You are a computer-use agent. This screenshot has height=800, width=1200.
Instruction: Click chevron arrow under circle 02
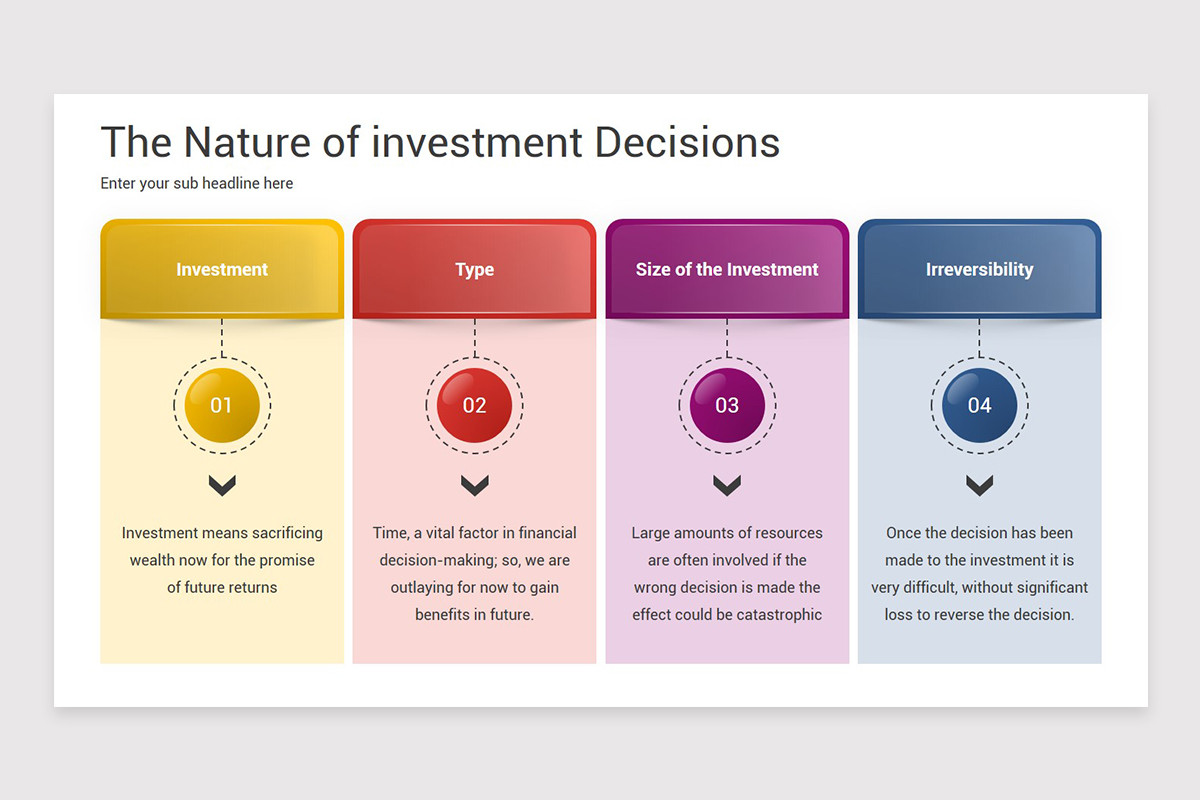click(x=474, y=486)
